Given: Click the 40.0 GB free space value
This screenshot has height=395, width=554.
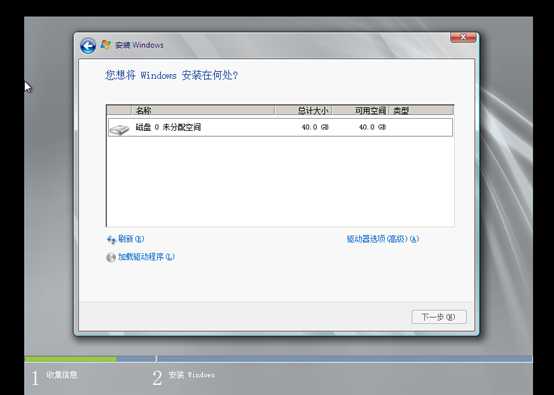Looking at the screenshot, I should pyautogui.click(x=372, y=127).
